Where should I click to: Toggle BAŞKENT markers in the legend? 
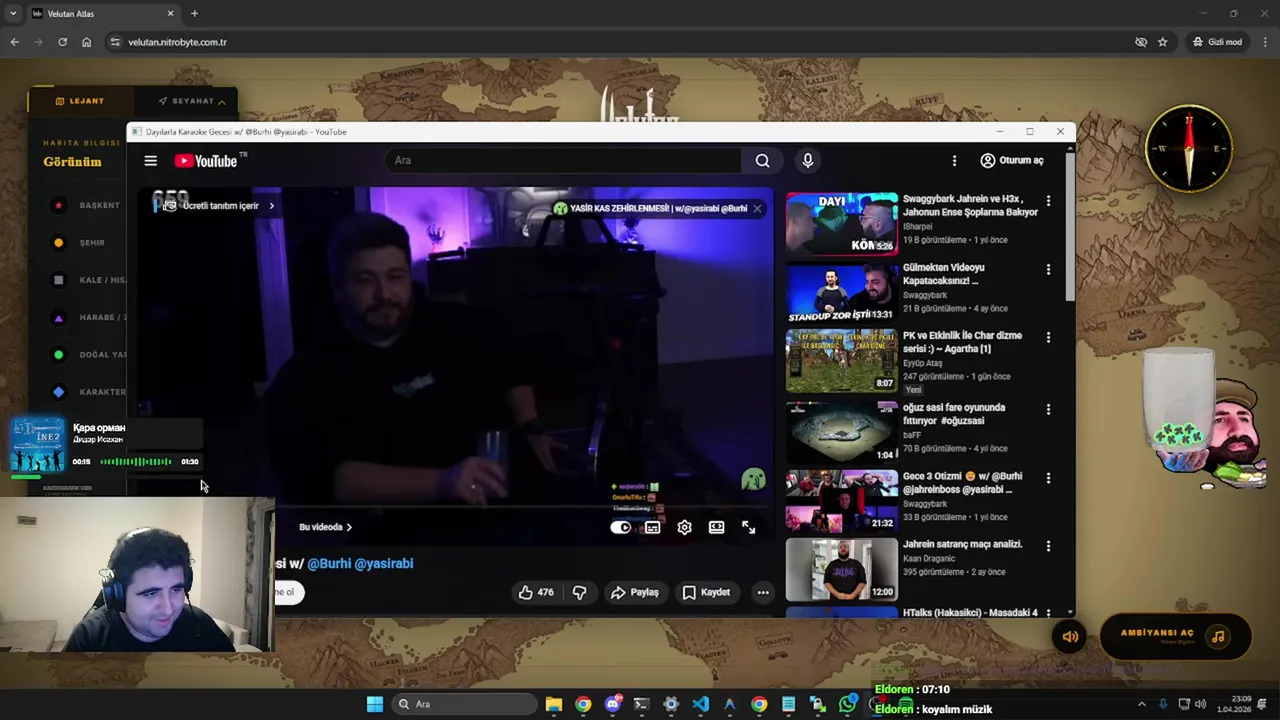(x=88, y=205)
